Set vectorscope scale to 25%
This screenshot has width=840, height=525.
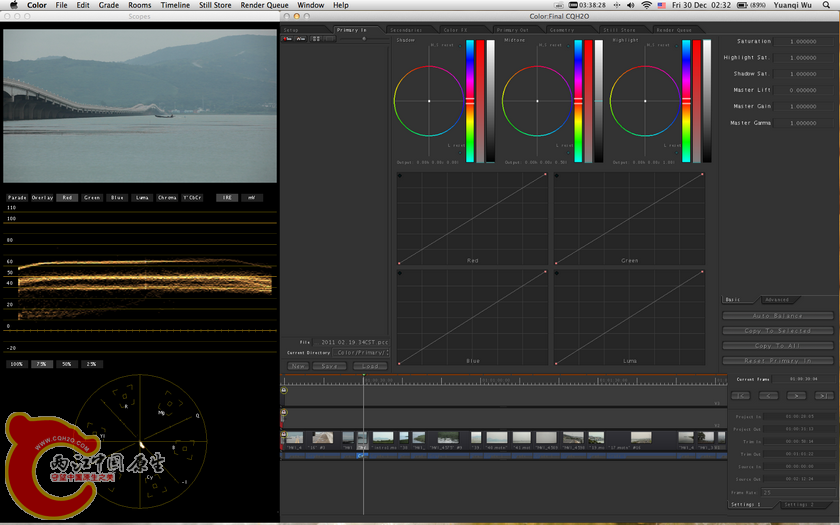pos(92,364)
